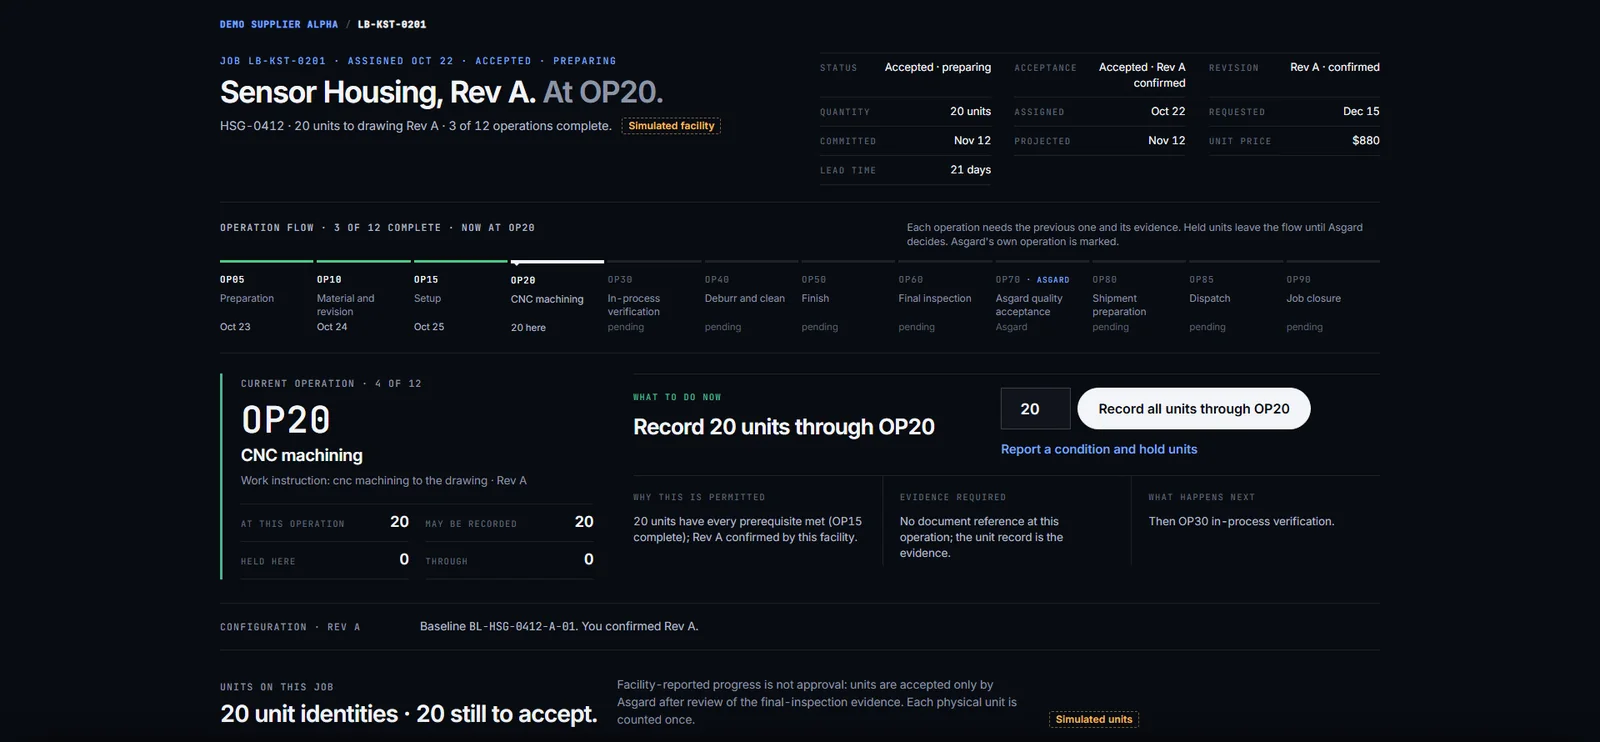Click the Simulated units badge
Viewport: 1600px width, 742px height.
1094,719
